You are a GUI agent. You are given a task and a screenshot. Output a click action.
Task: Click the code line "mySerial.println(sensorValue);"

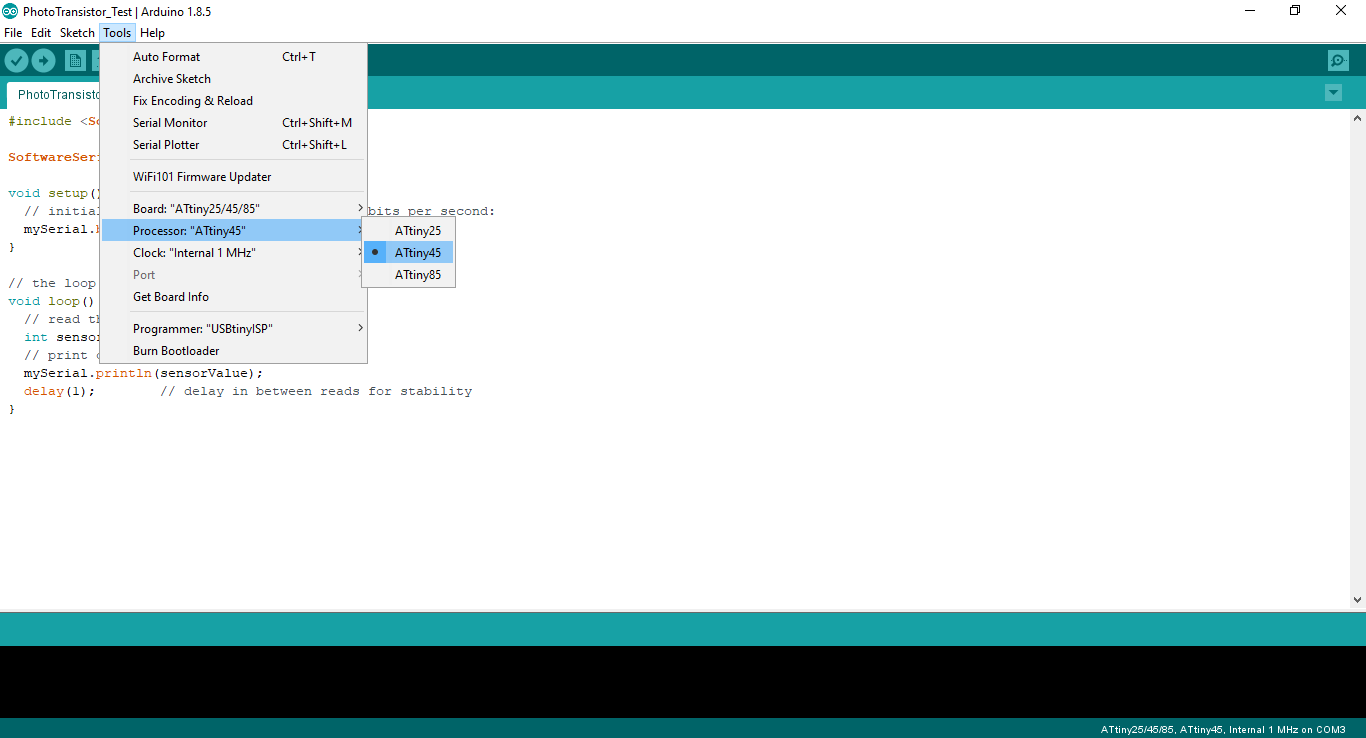pos(144,373)
